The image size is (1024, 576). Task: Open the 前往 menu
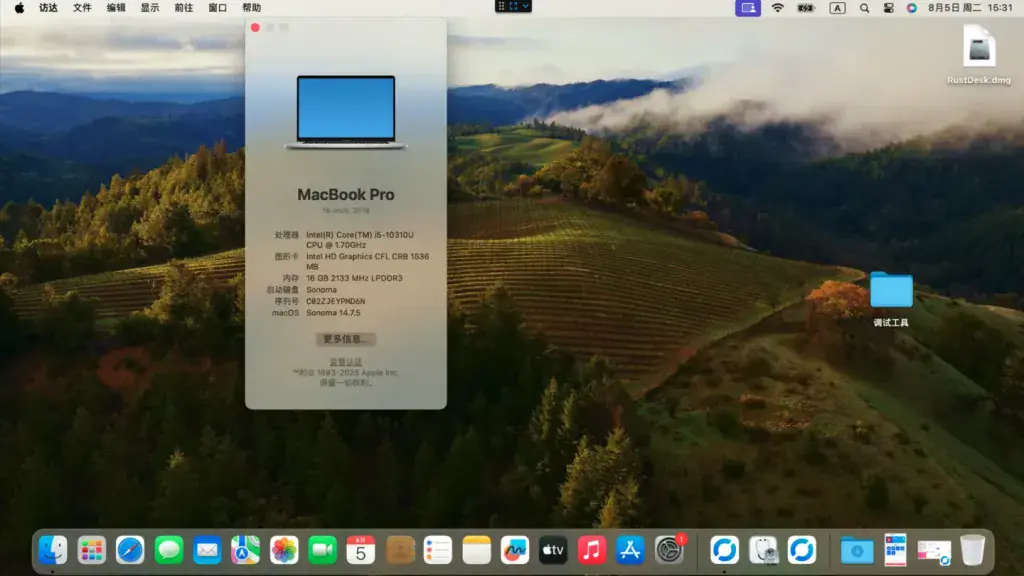pos(184,8)
